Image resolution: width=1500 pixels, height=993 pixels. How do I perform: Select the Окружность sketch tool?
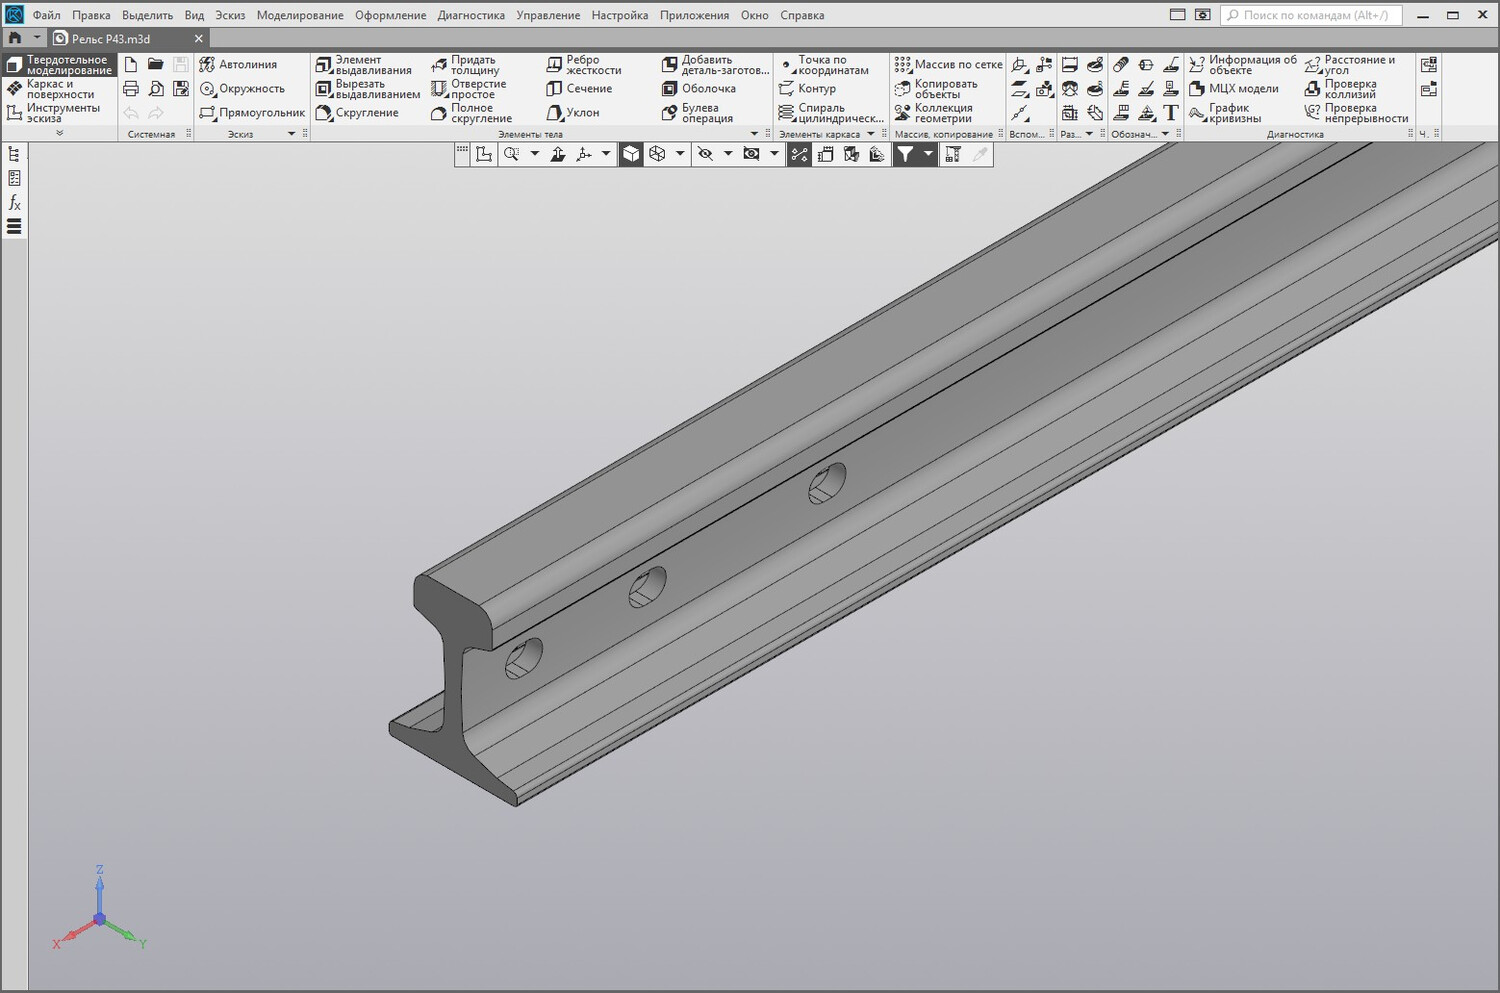(x=242, y=89)
